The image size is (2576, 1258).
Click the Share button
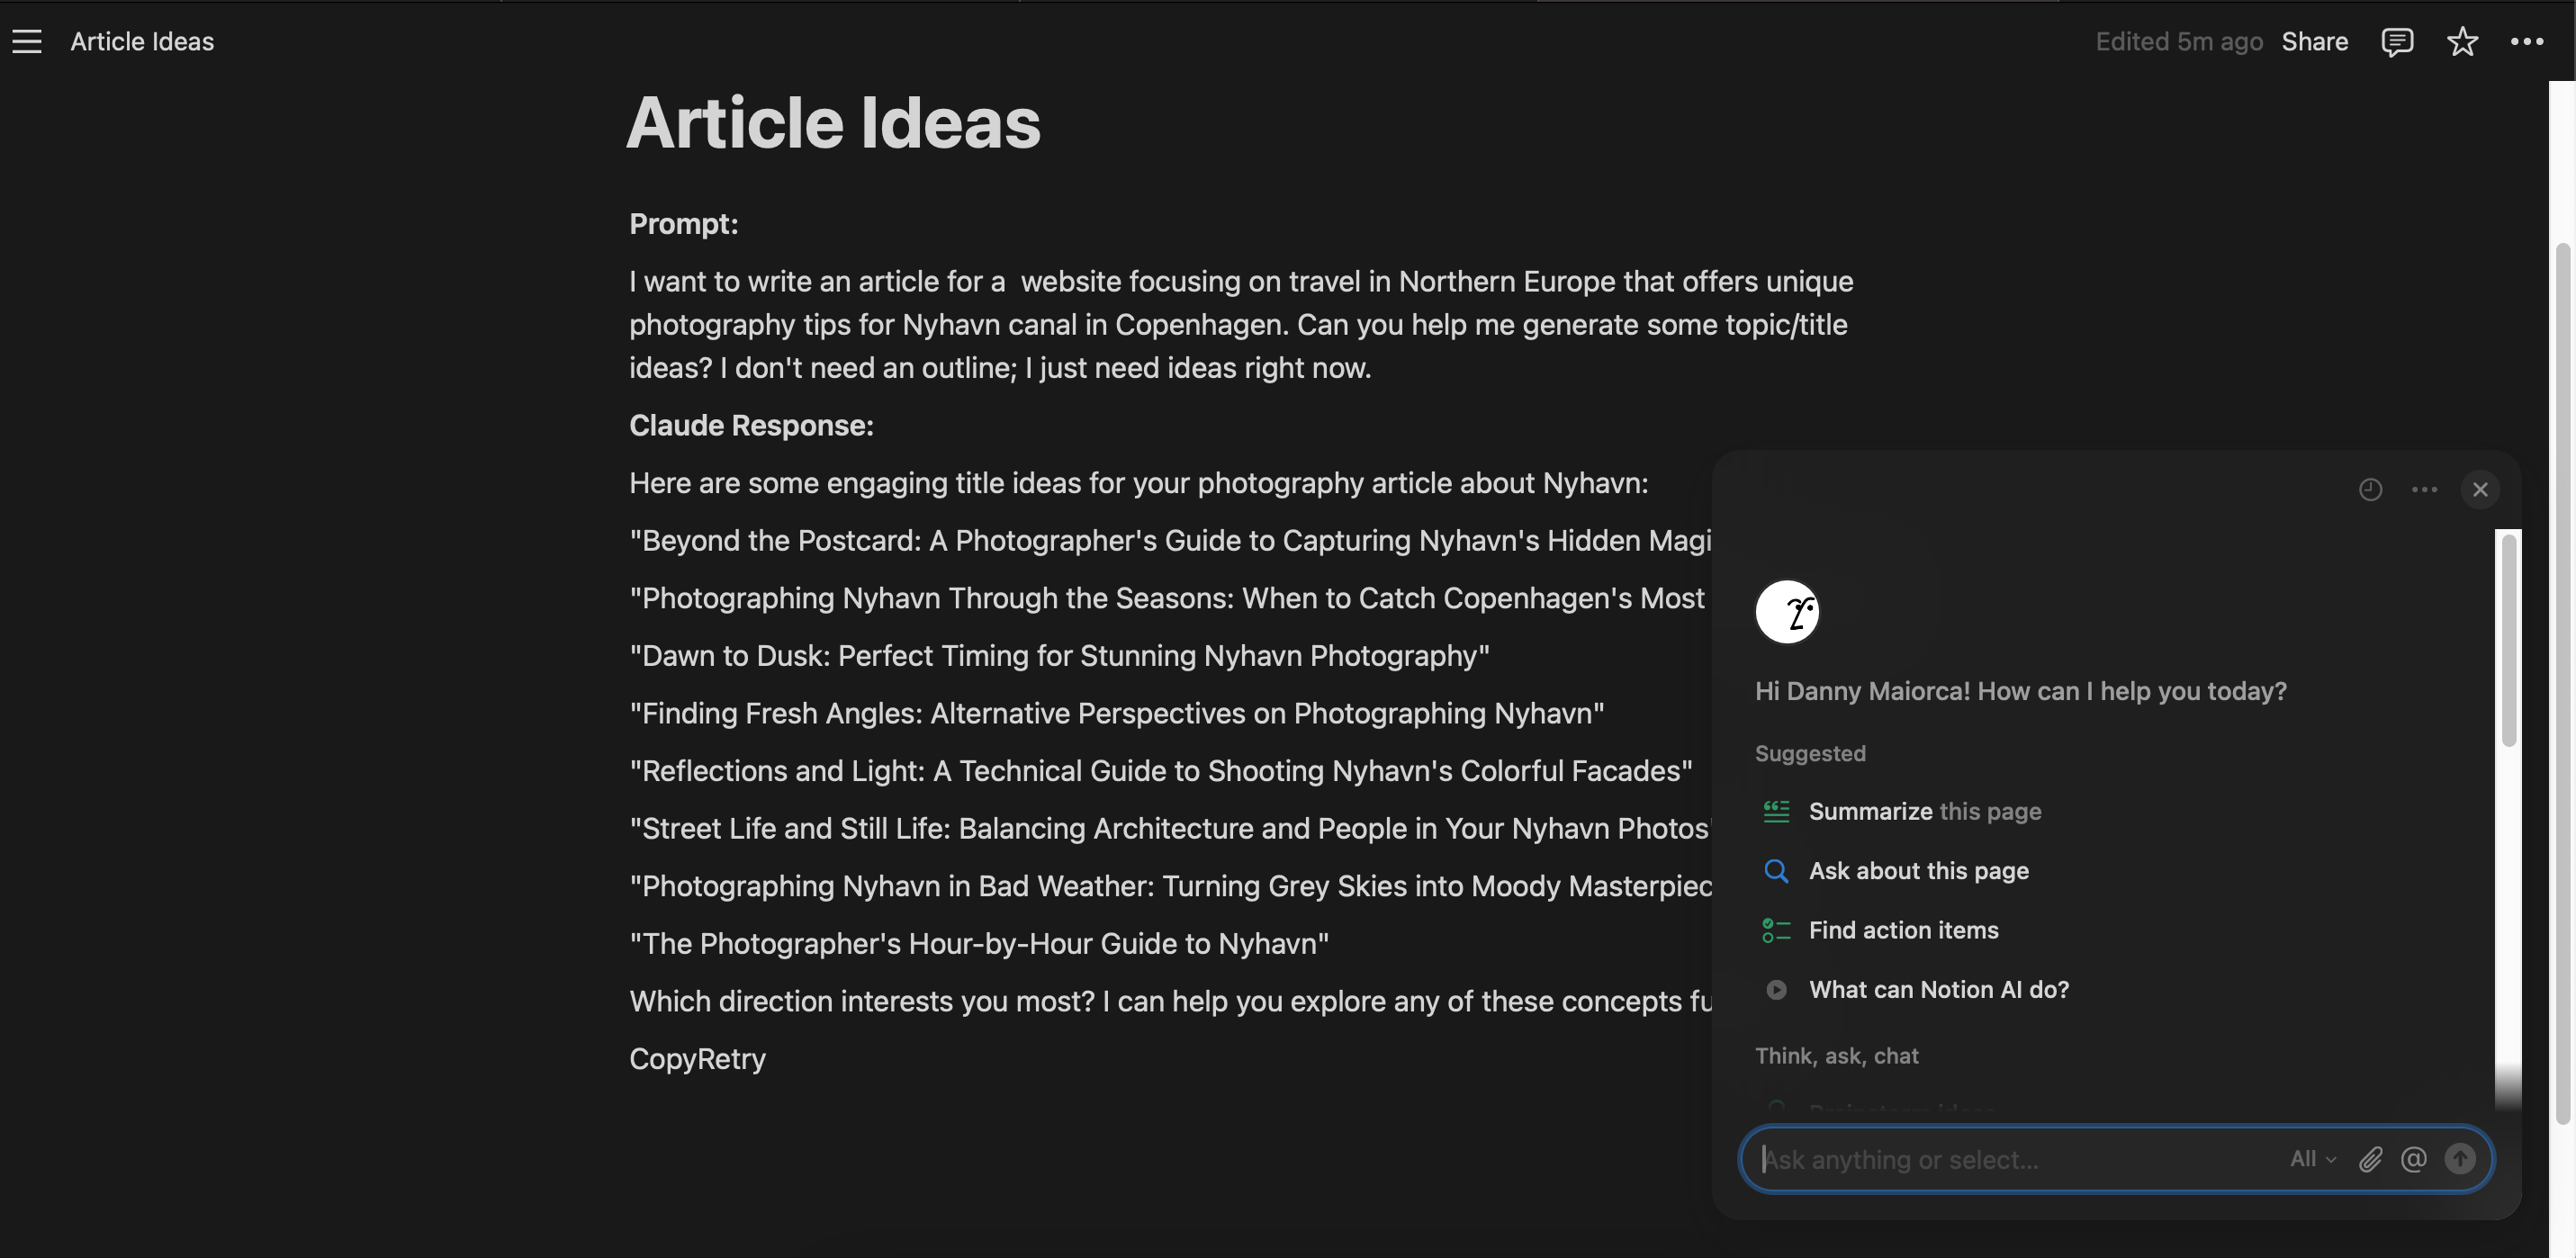2315,41
